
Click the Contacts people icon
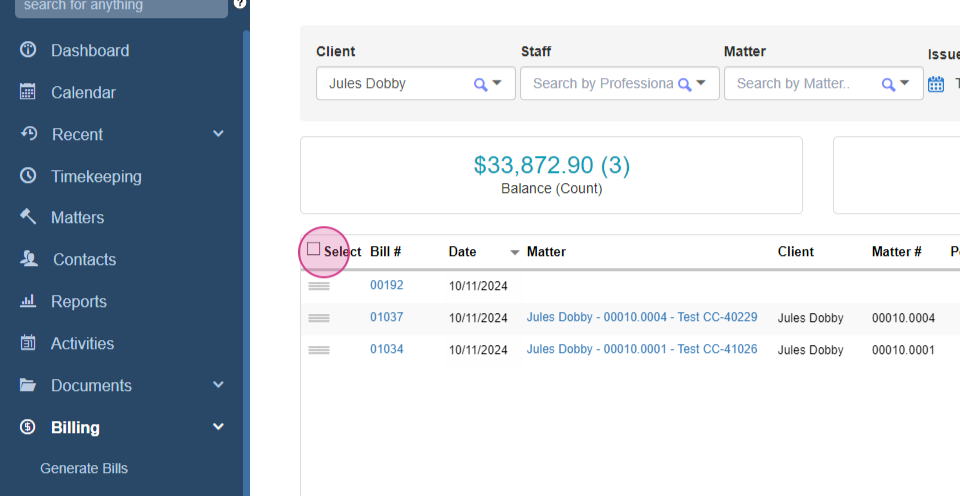coord(29,259)
